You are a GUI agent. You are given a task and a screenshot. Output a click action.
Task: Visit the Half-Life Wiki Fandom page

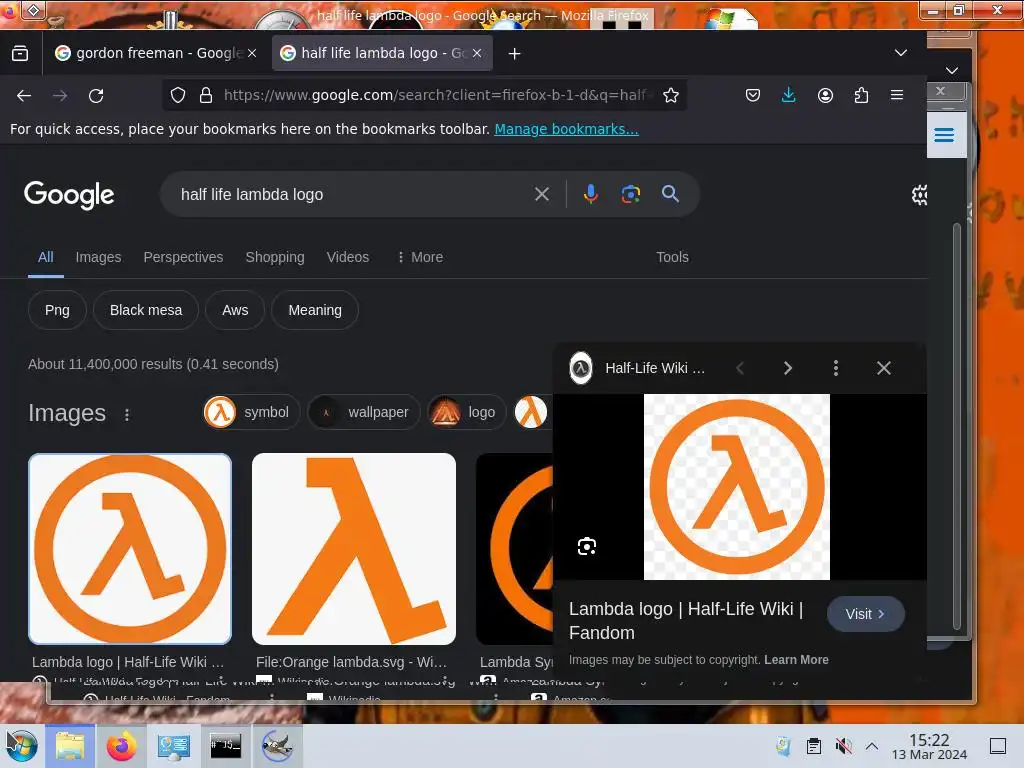[x=865, y=614]
